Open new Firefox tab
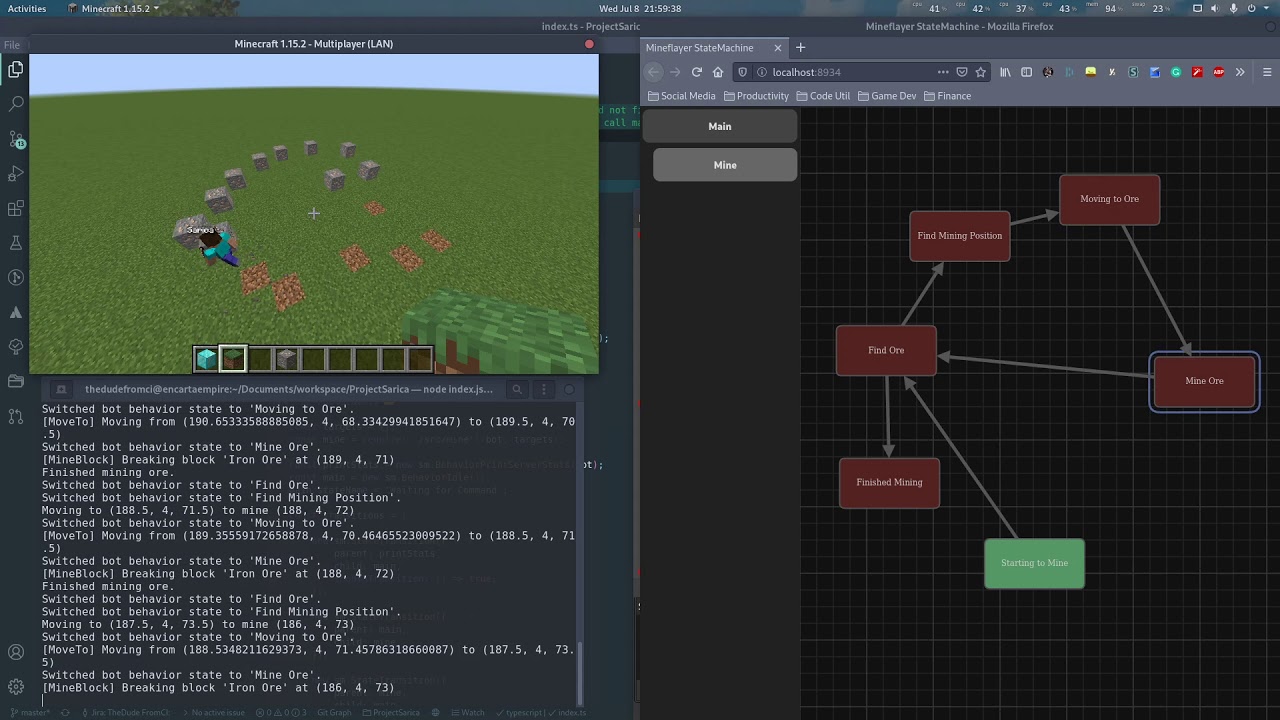 pyautogui.click(x=800, y=47)
